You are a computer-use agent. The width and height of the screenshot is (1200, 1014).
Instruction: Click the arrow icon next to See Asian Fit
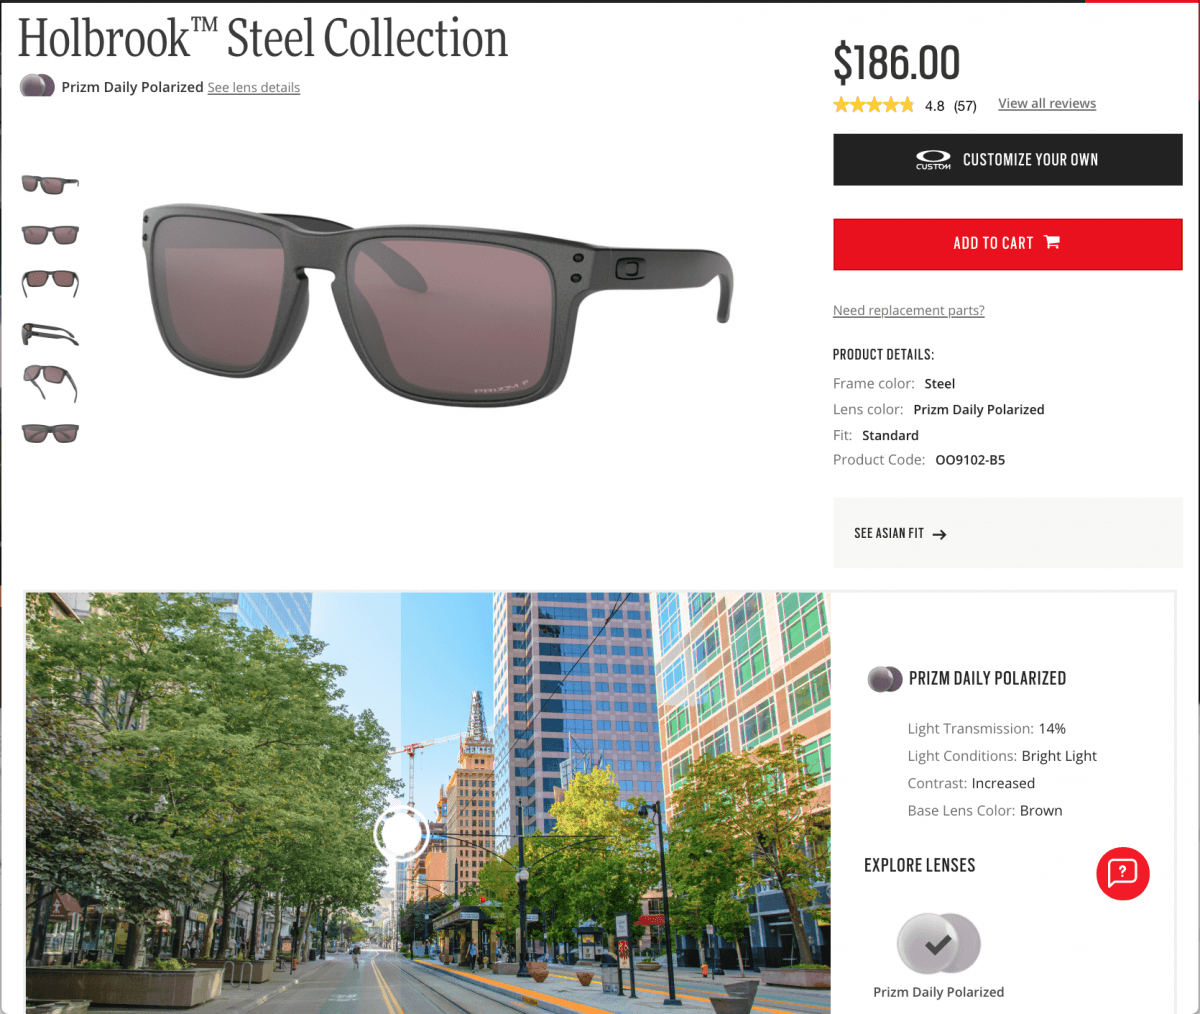(x=939, y=534)
